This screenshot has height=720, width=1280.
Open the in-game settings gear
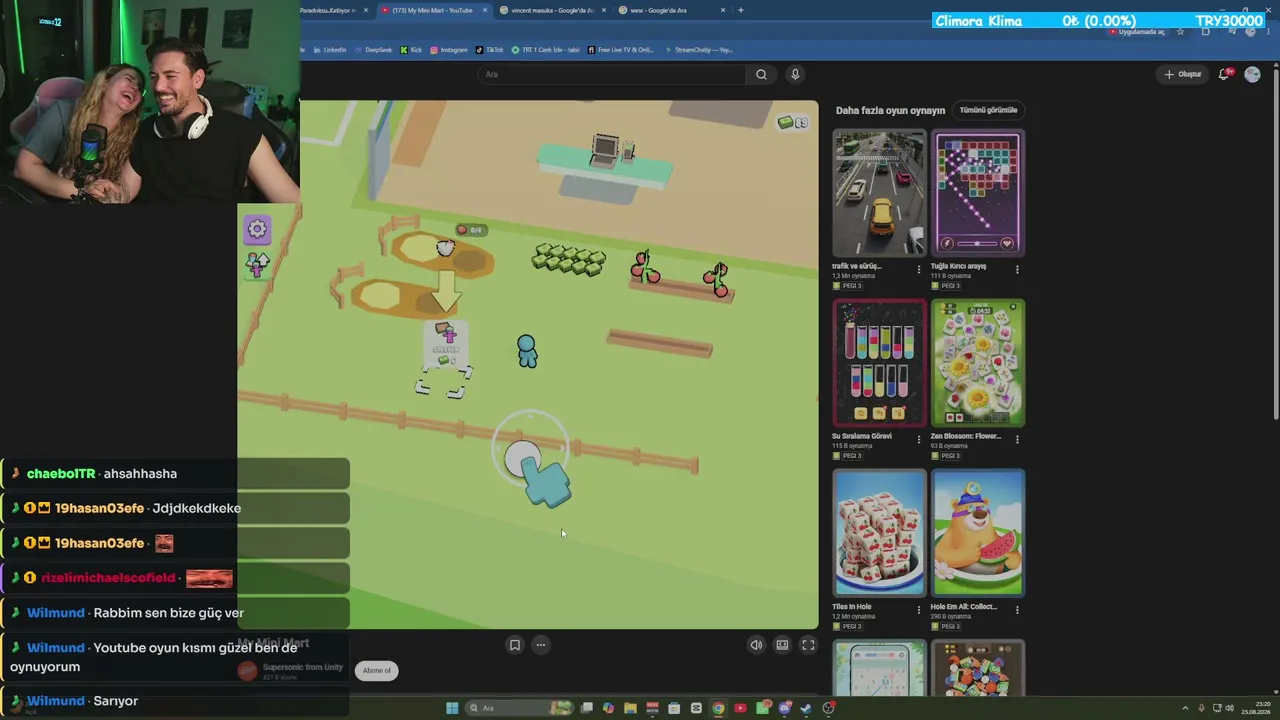click(257, 229)
